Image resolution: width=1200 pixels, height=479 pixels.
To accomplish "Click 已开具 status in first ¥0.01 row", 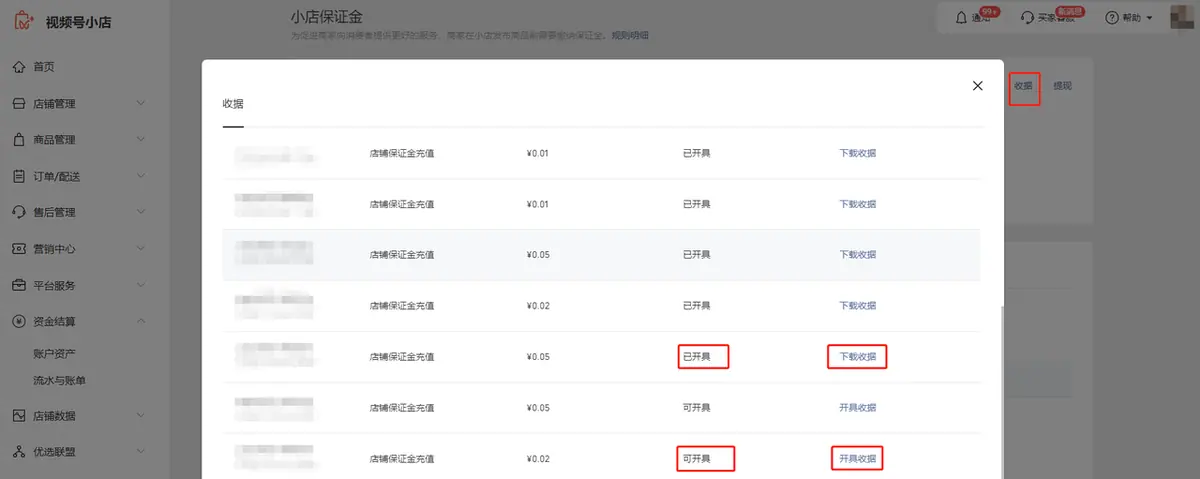I will [x=696, y=154].
